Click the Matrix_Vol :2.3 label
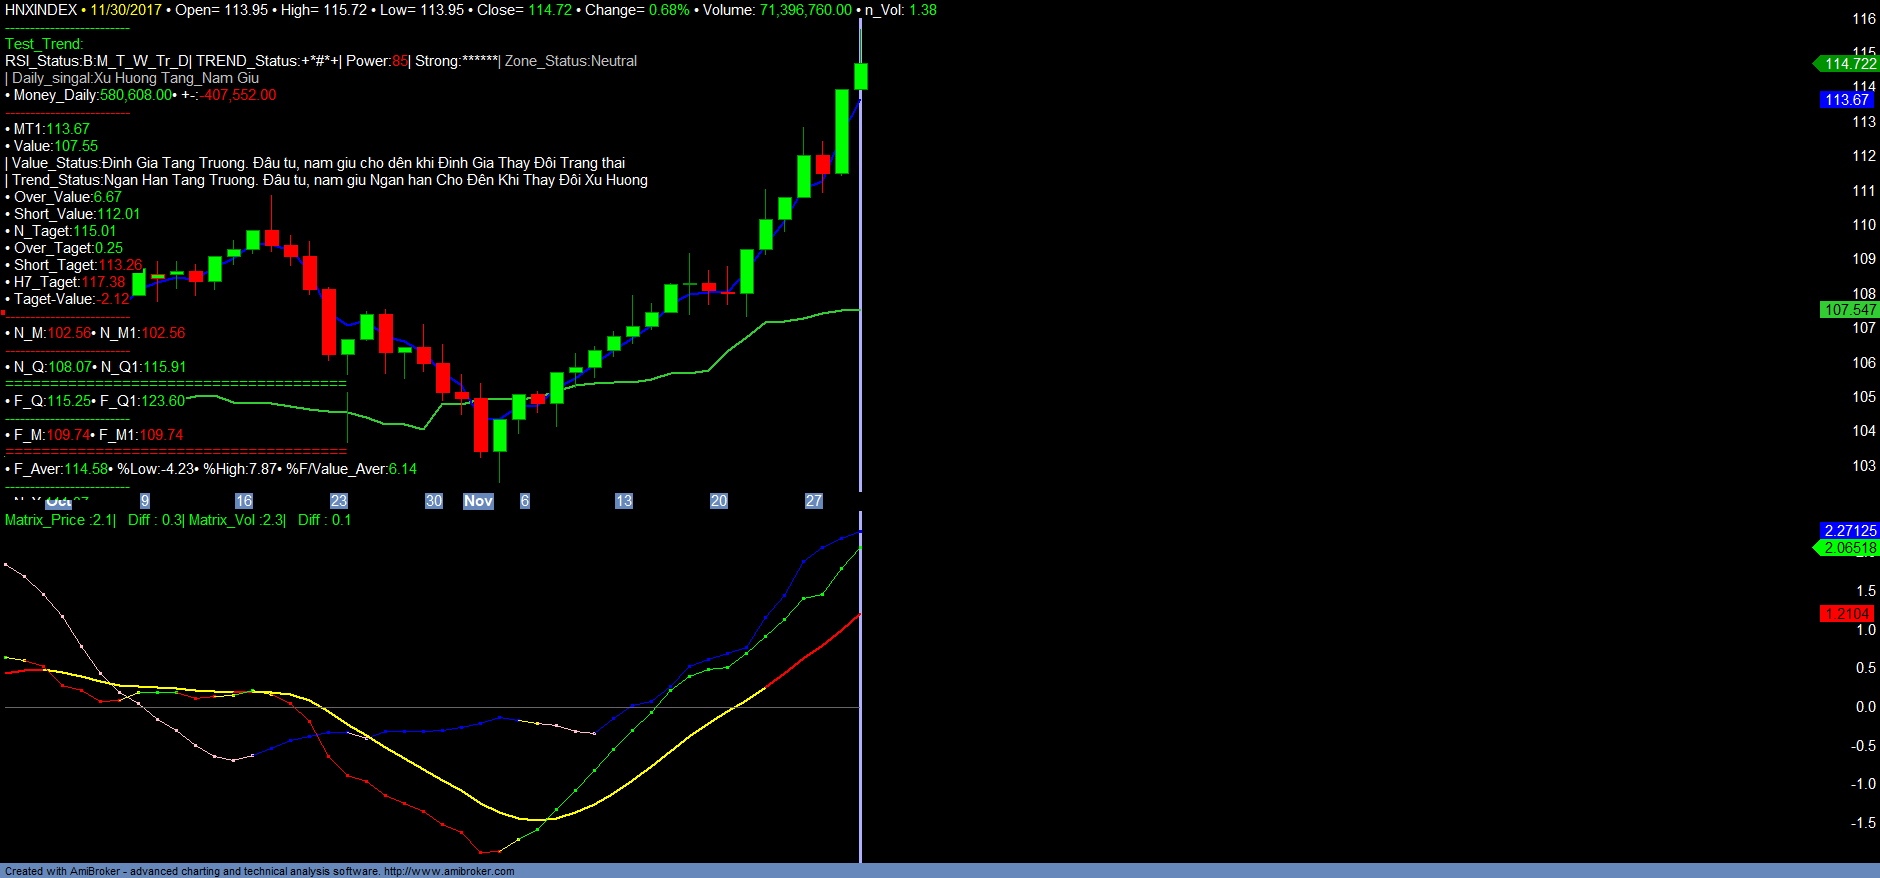 point(236,520)
